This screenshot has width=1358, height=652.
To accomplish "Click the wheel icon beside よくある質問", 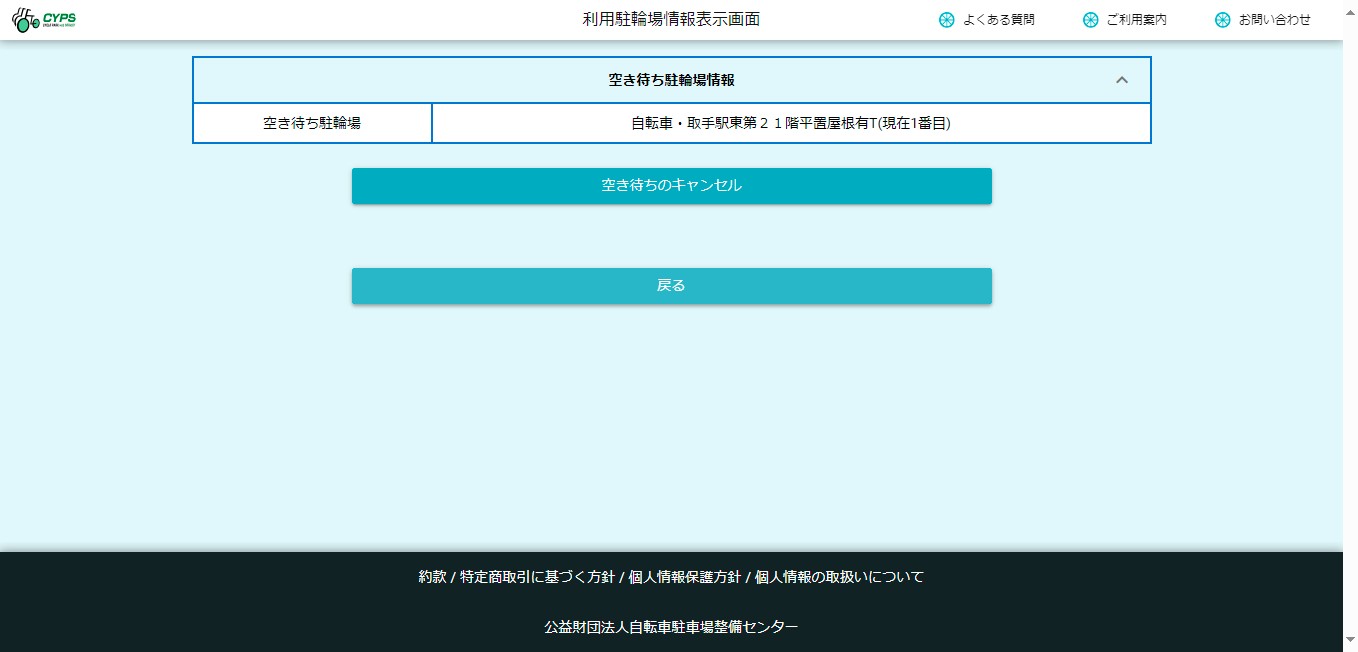I will click(946, 20).
